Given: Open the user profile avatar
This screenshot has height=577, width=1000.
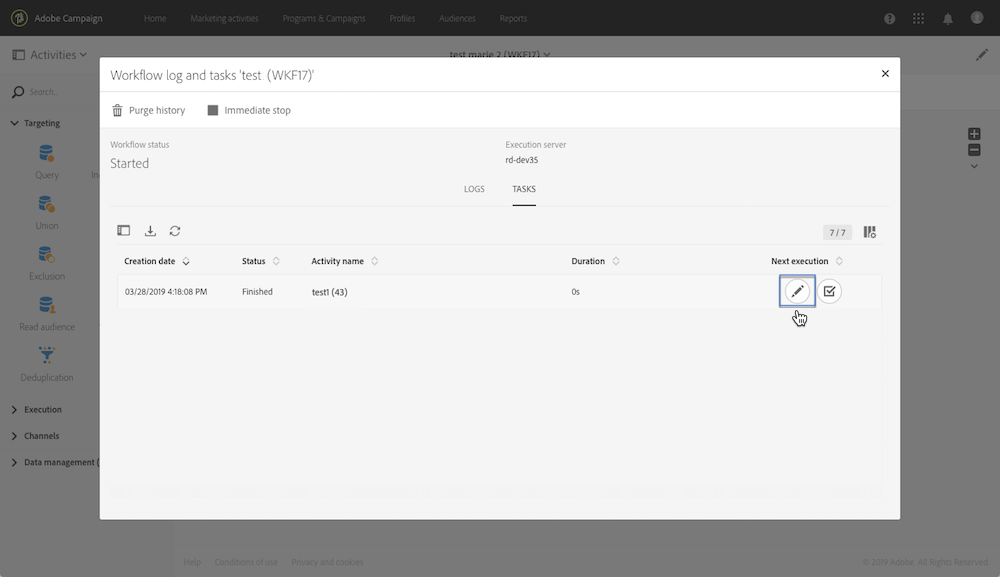Looking at the screenshot, I should (x=977, y=18).
